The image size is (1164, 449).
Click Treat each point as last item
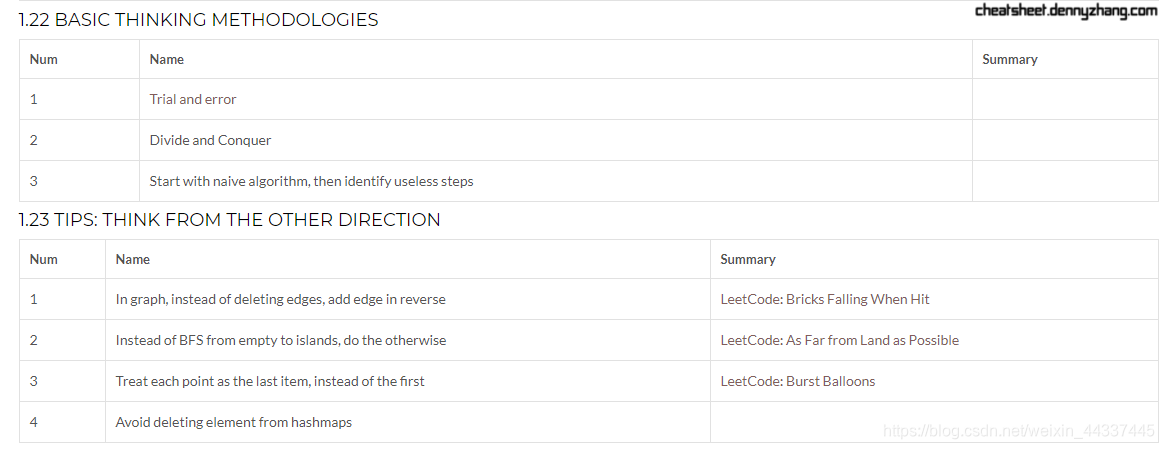[x=270, y=381]
